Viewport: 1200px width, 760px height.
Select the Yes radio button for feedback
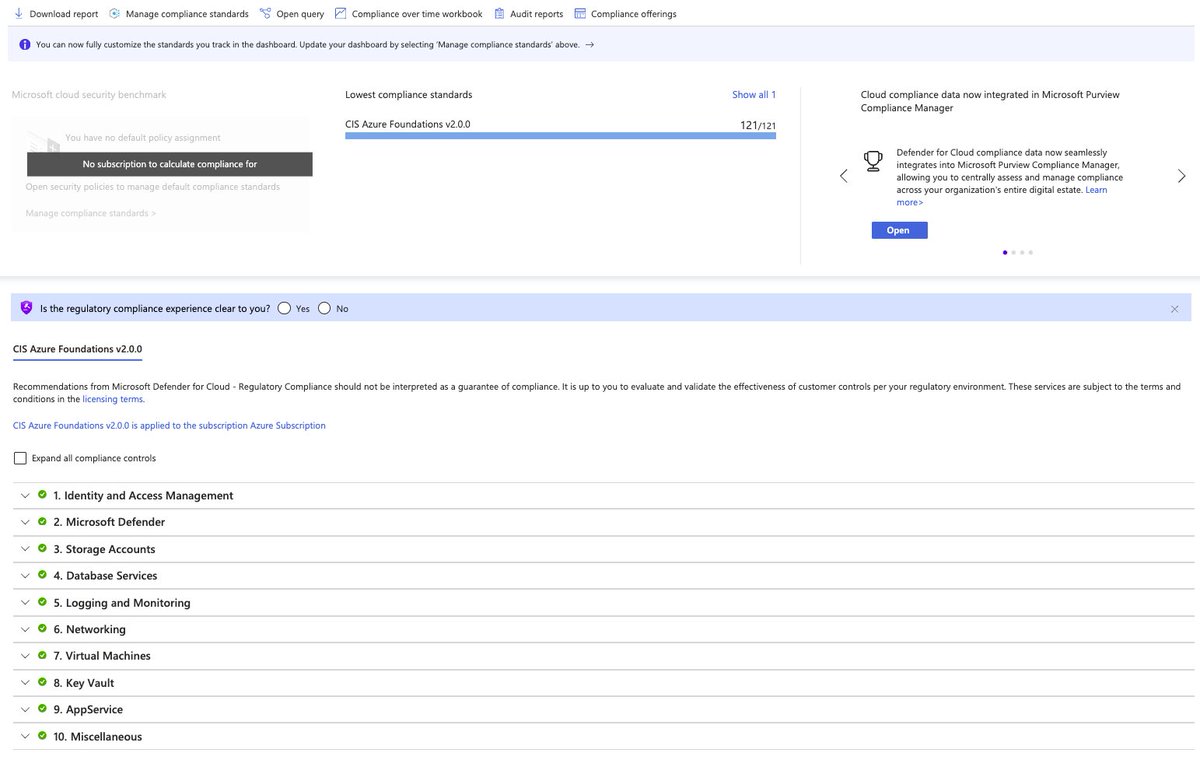pos(285,308)
